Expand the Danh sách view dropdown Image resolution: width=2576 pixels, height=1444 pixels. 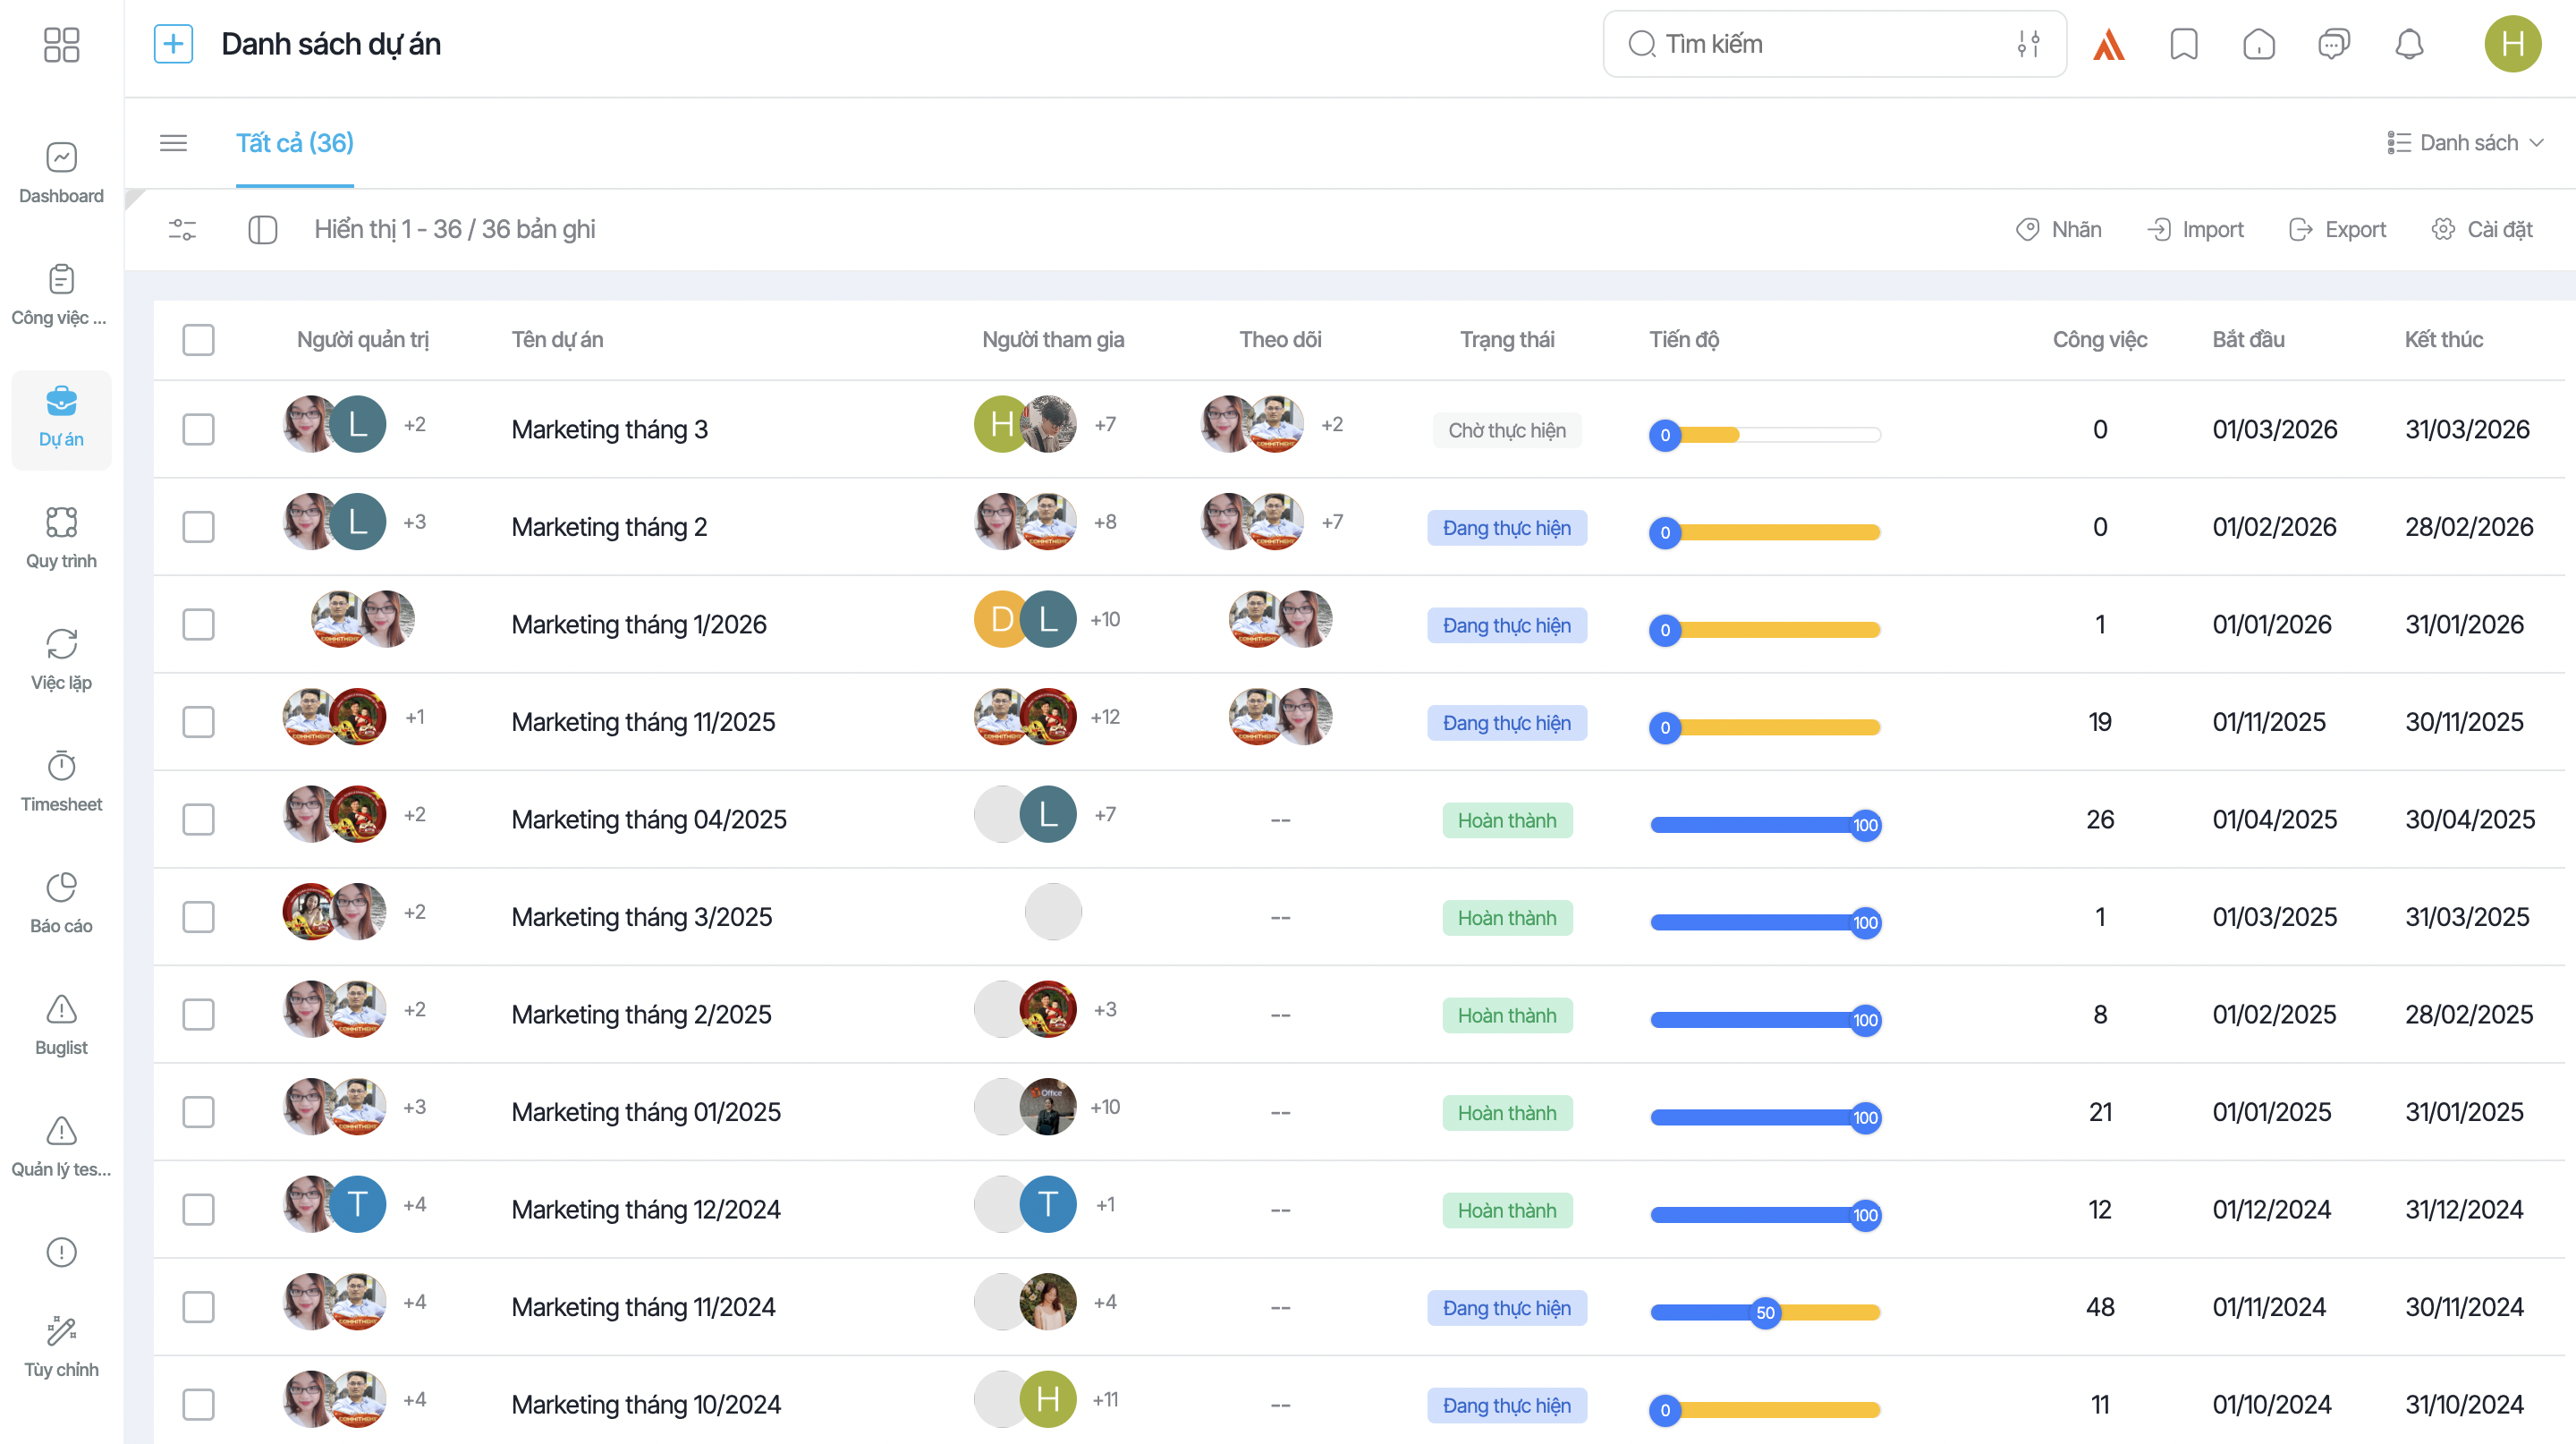coord(2467,142)
